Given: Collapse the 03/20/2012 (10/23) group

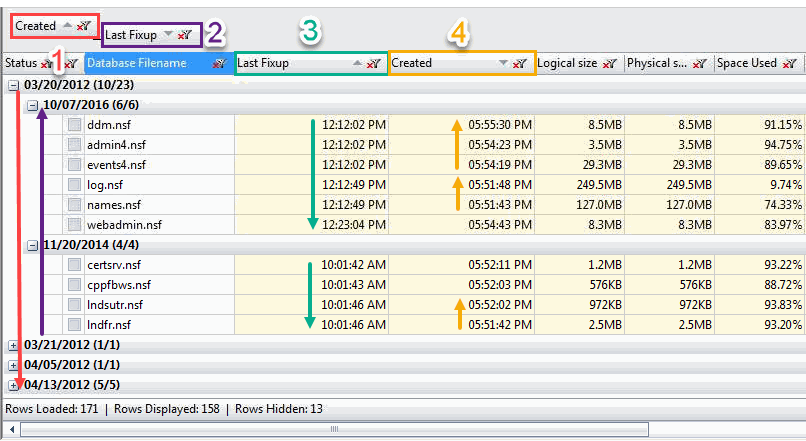Looking at the screenshot, I should click(x=13, y=85).
